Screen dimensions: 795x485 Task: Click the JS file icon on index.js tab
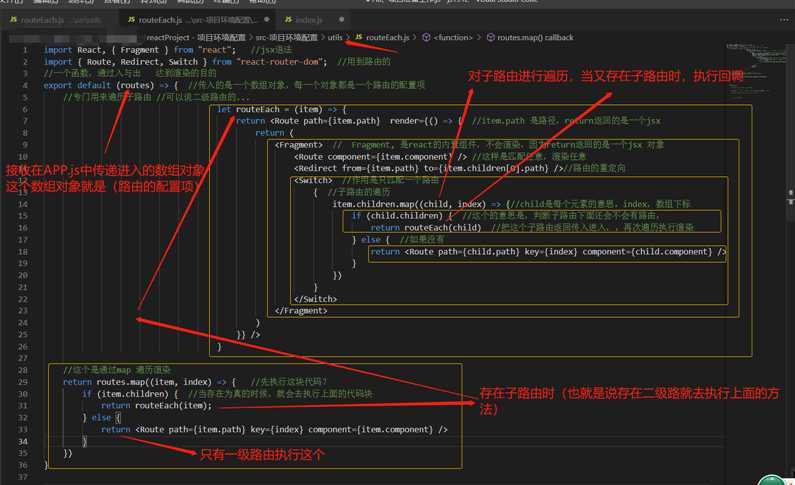(288, 20)
